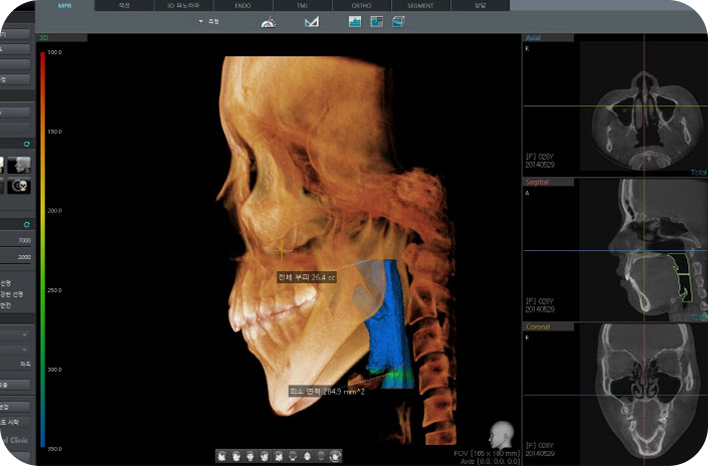Click the Axial view label
The height and width of the screenshot is (466, 708).
coord(533,37)
